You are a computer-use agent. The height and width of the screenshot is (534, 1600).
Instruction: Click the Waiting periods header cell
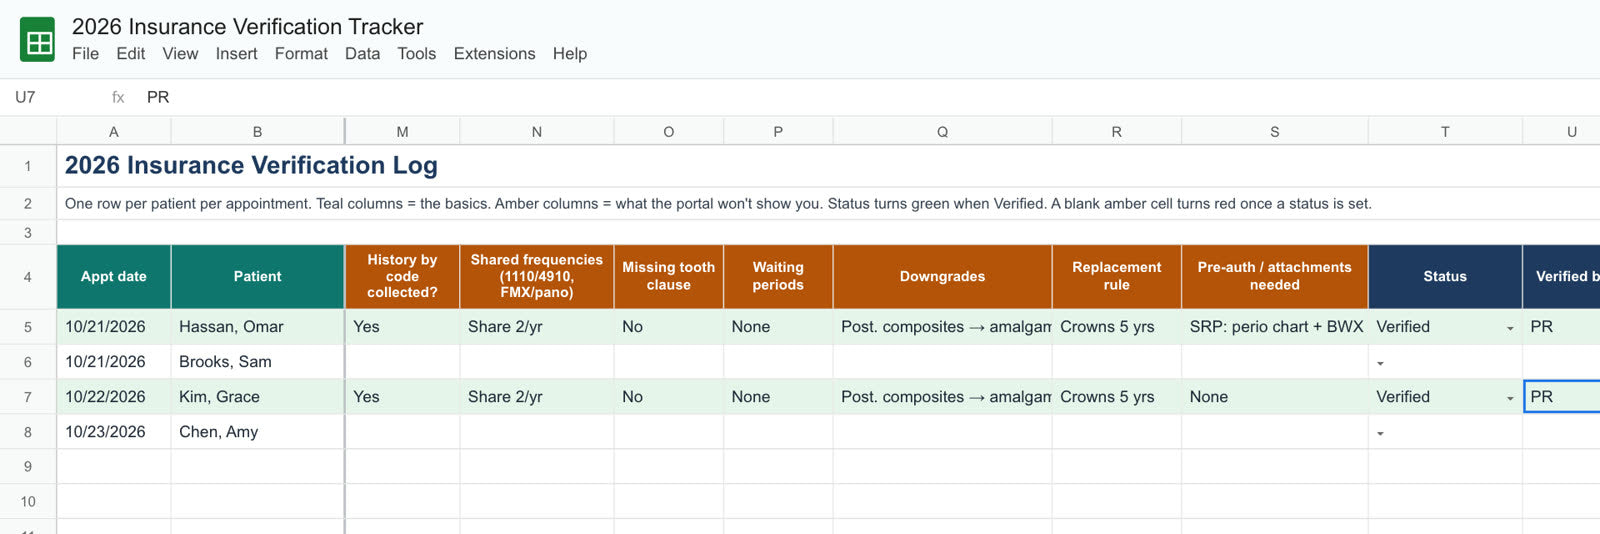(x=778, y=277)
